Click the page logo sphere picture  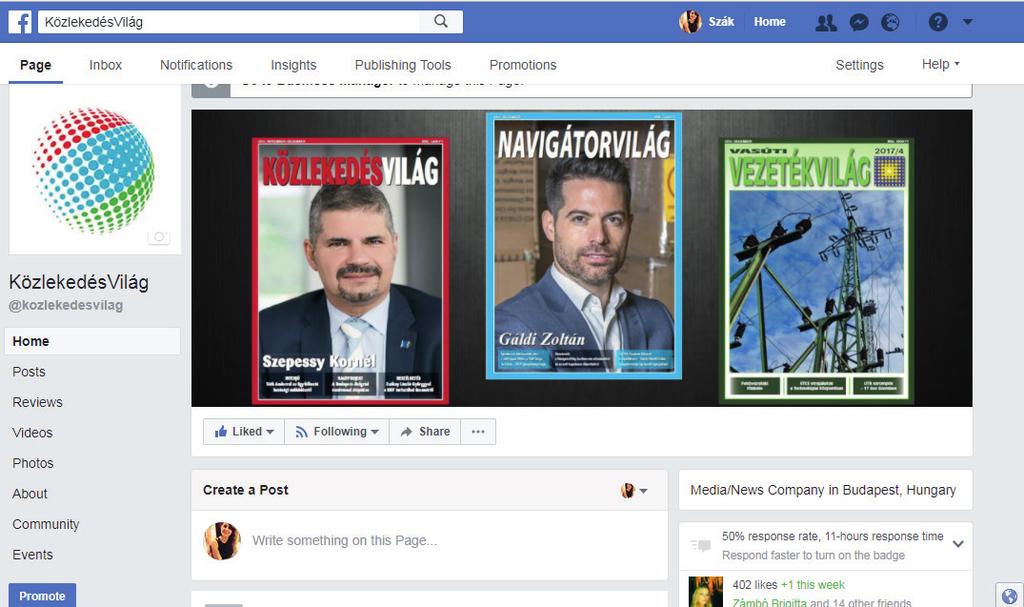click(94, 171)
